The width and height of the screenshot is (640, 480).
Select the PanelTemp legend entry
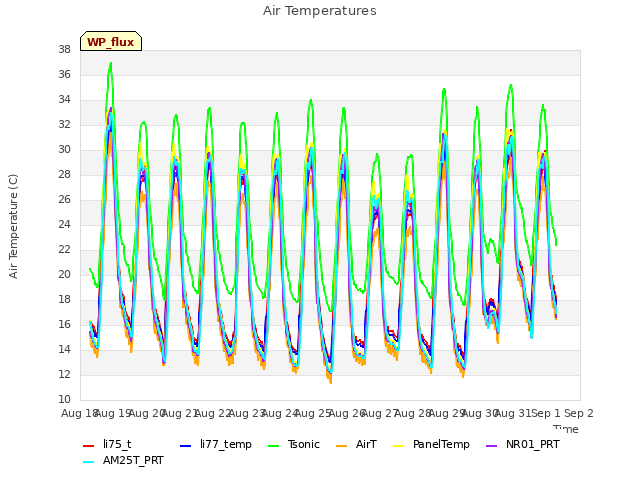click(x=431, y=444)
